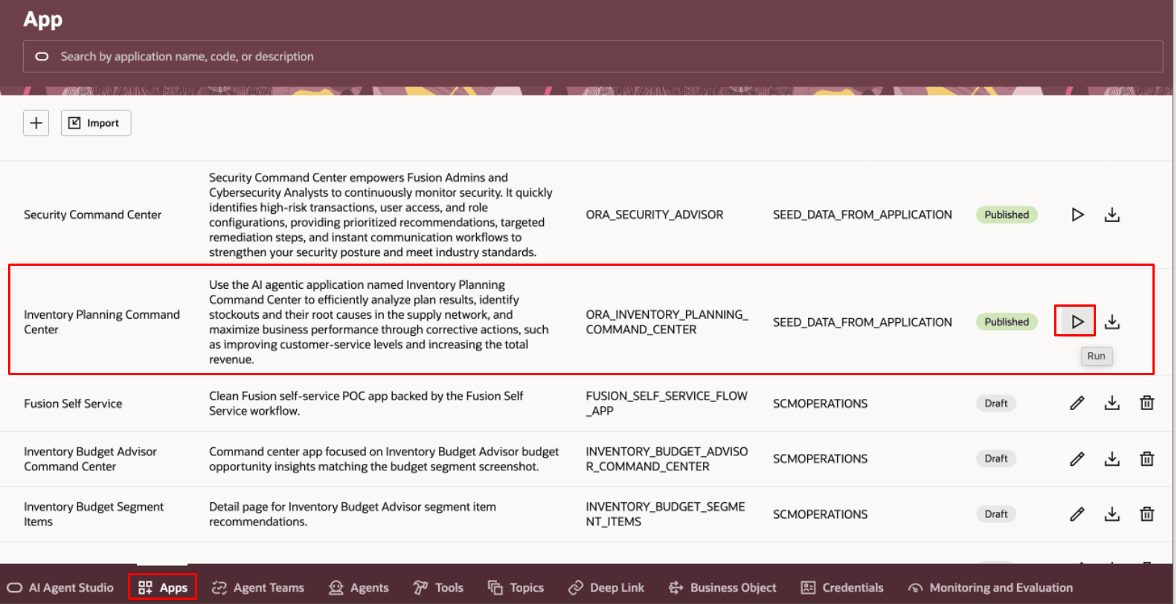
Task: Click Draft badge for Inventory Budget Advisor
Action: 996,458
